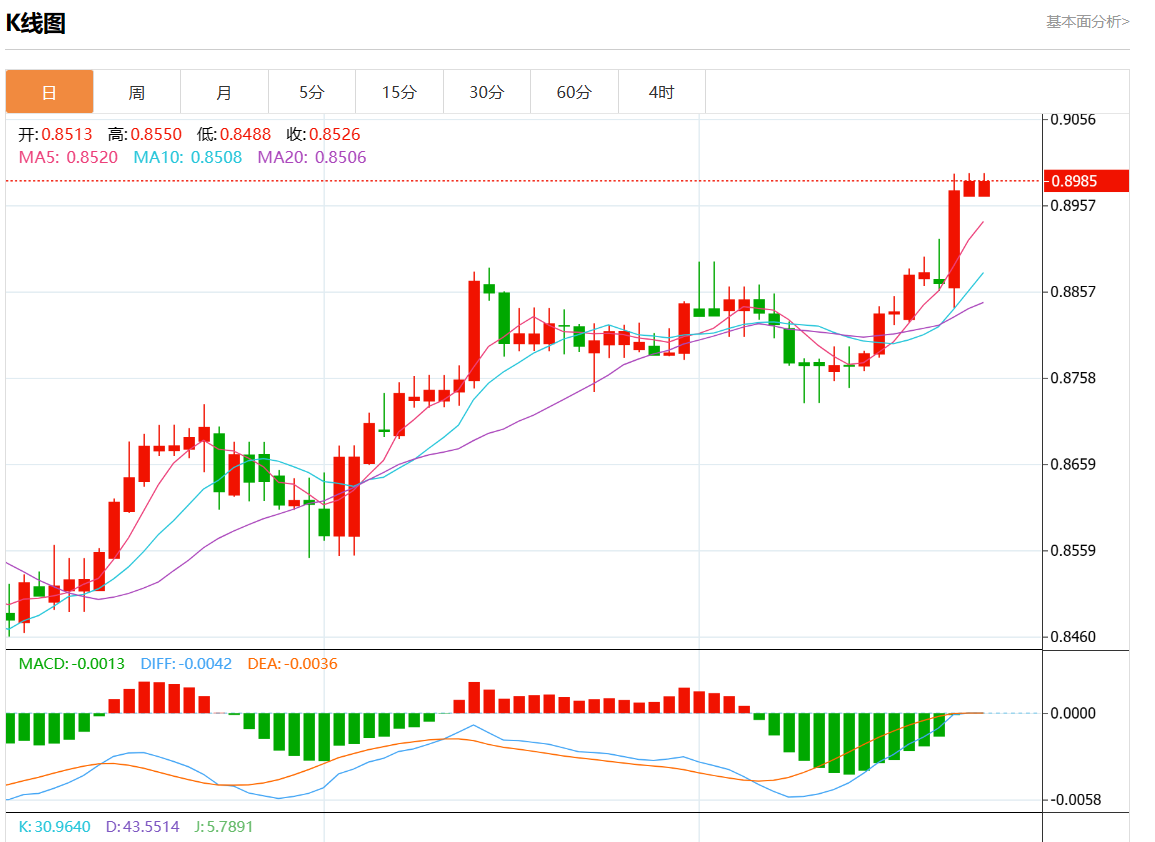The image size is (1155, 842).
Task: Click the DEA: -0.0036 indicator label
Action: [292, 664]
